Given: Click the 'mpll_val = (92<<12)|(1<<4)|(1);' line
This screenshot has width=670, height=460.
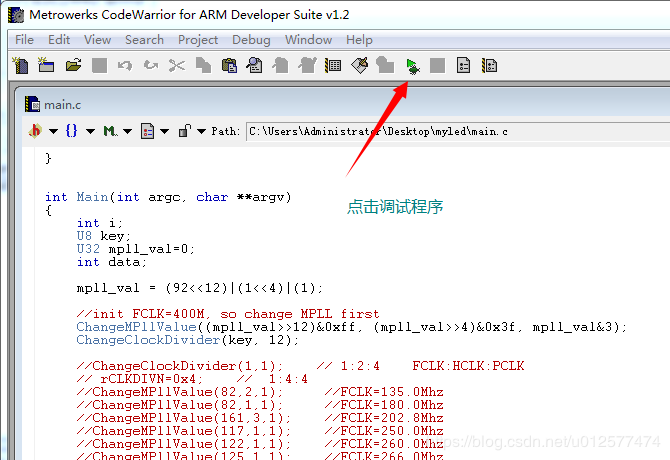Looking at the screenshot, I should click(200, 288).
